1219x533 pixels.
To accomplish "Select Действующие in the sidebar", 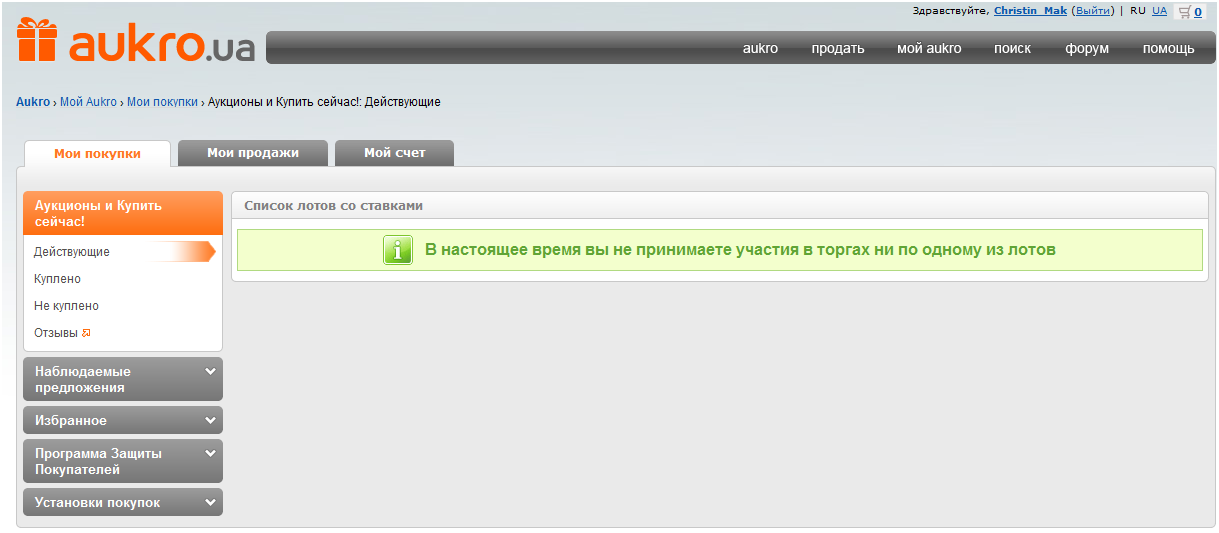I will pyautogui.click(x=72, y=252).
